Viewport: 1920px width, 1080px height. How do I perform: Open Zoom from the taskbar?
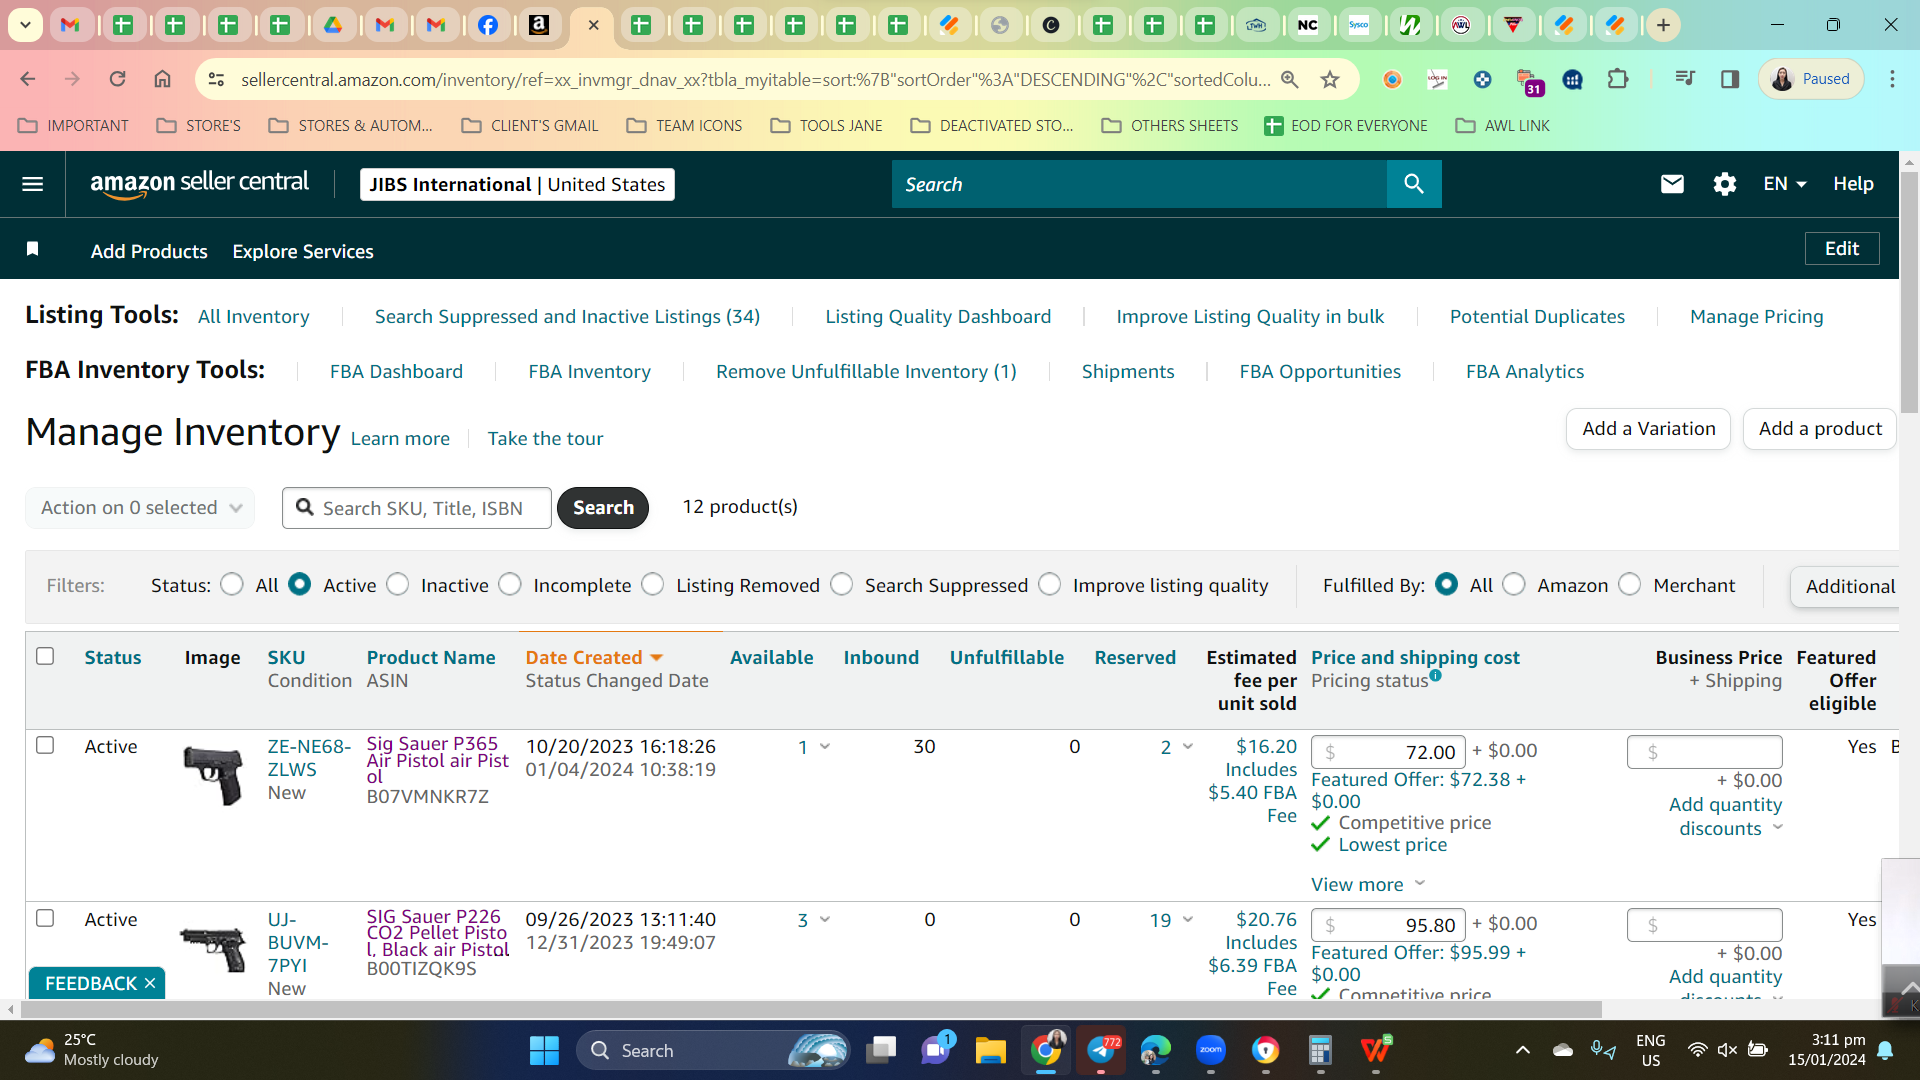click(x=1211, y=1050)
